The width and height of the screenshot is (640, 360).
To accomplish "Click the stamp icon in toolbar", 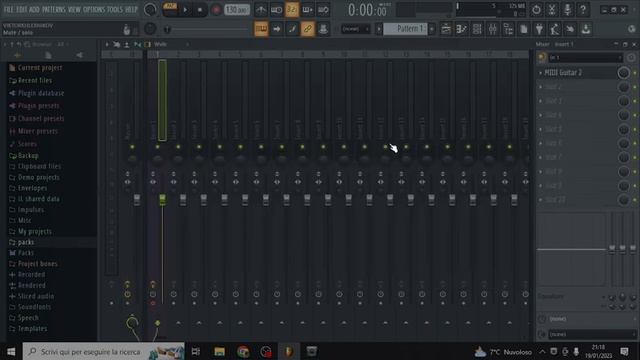I will [323, 29].
